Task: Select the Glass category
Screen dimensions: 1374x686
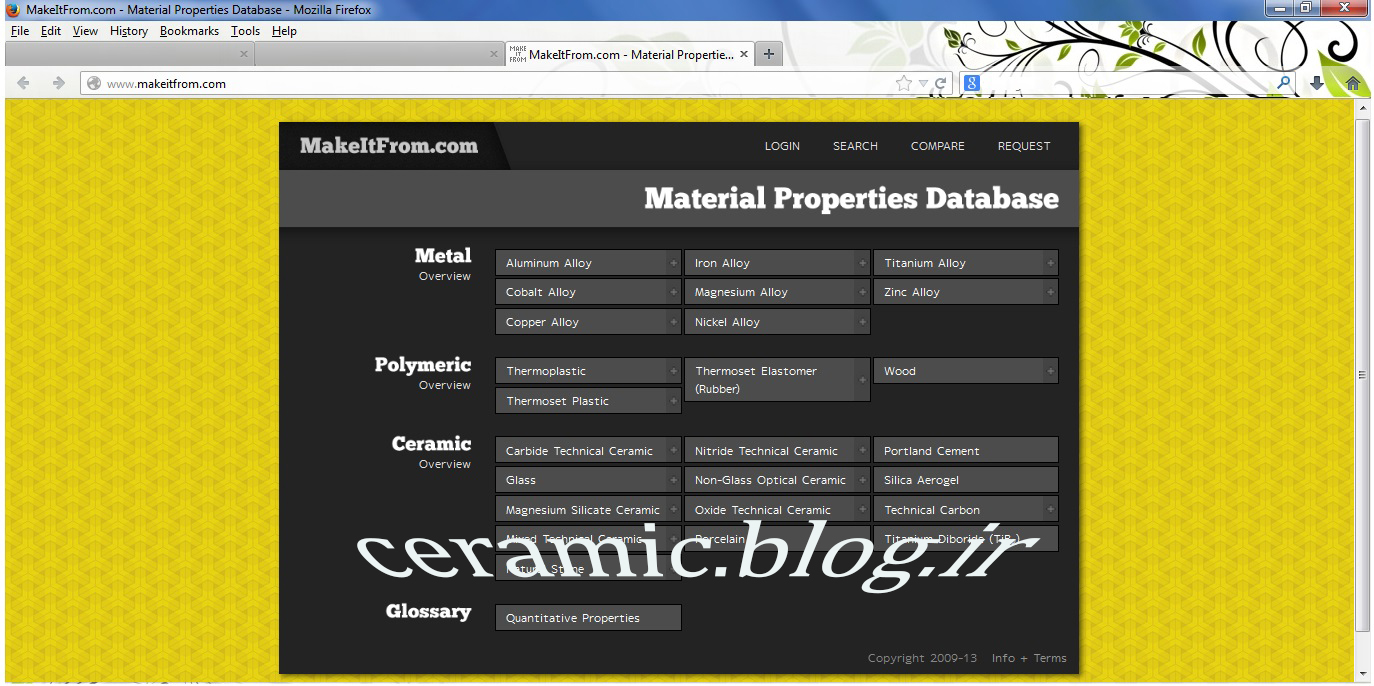Action: (x=588, y=480)
